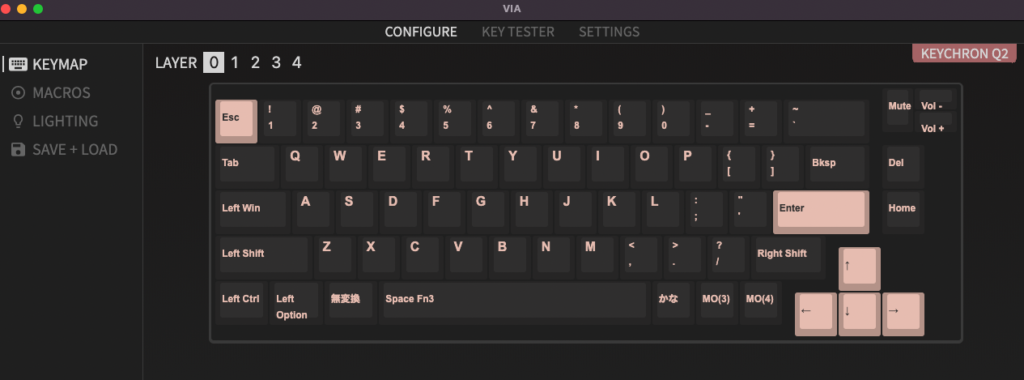Screen dimensions: 1024x380
Task: Open the Lighting section bulb icon
Action: click(18, 121)
